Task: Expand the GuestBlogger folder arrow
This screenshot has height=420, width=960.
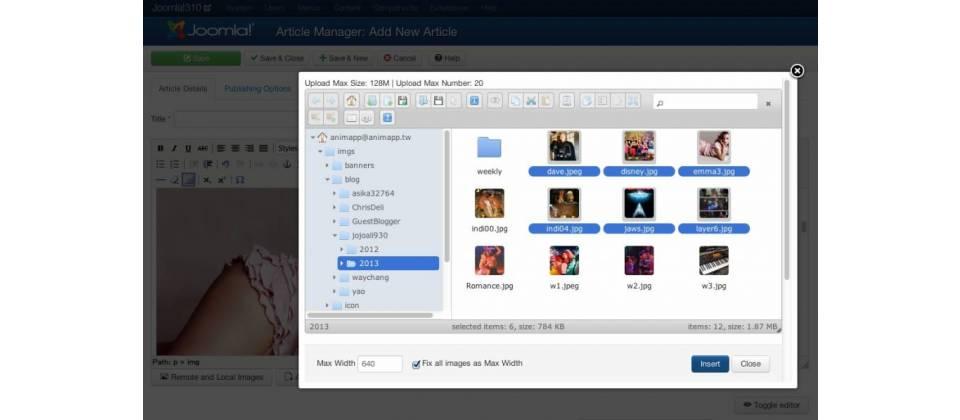Action: point(334,222)
